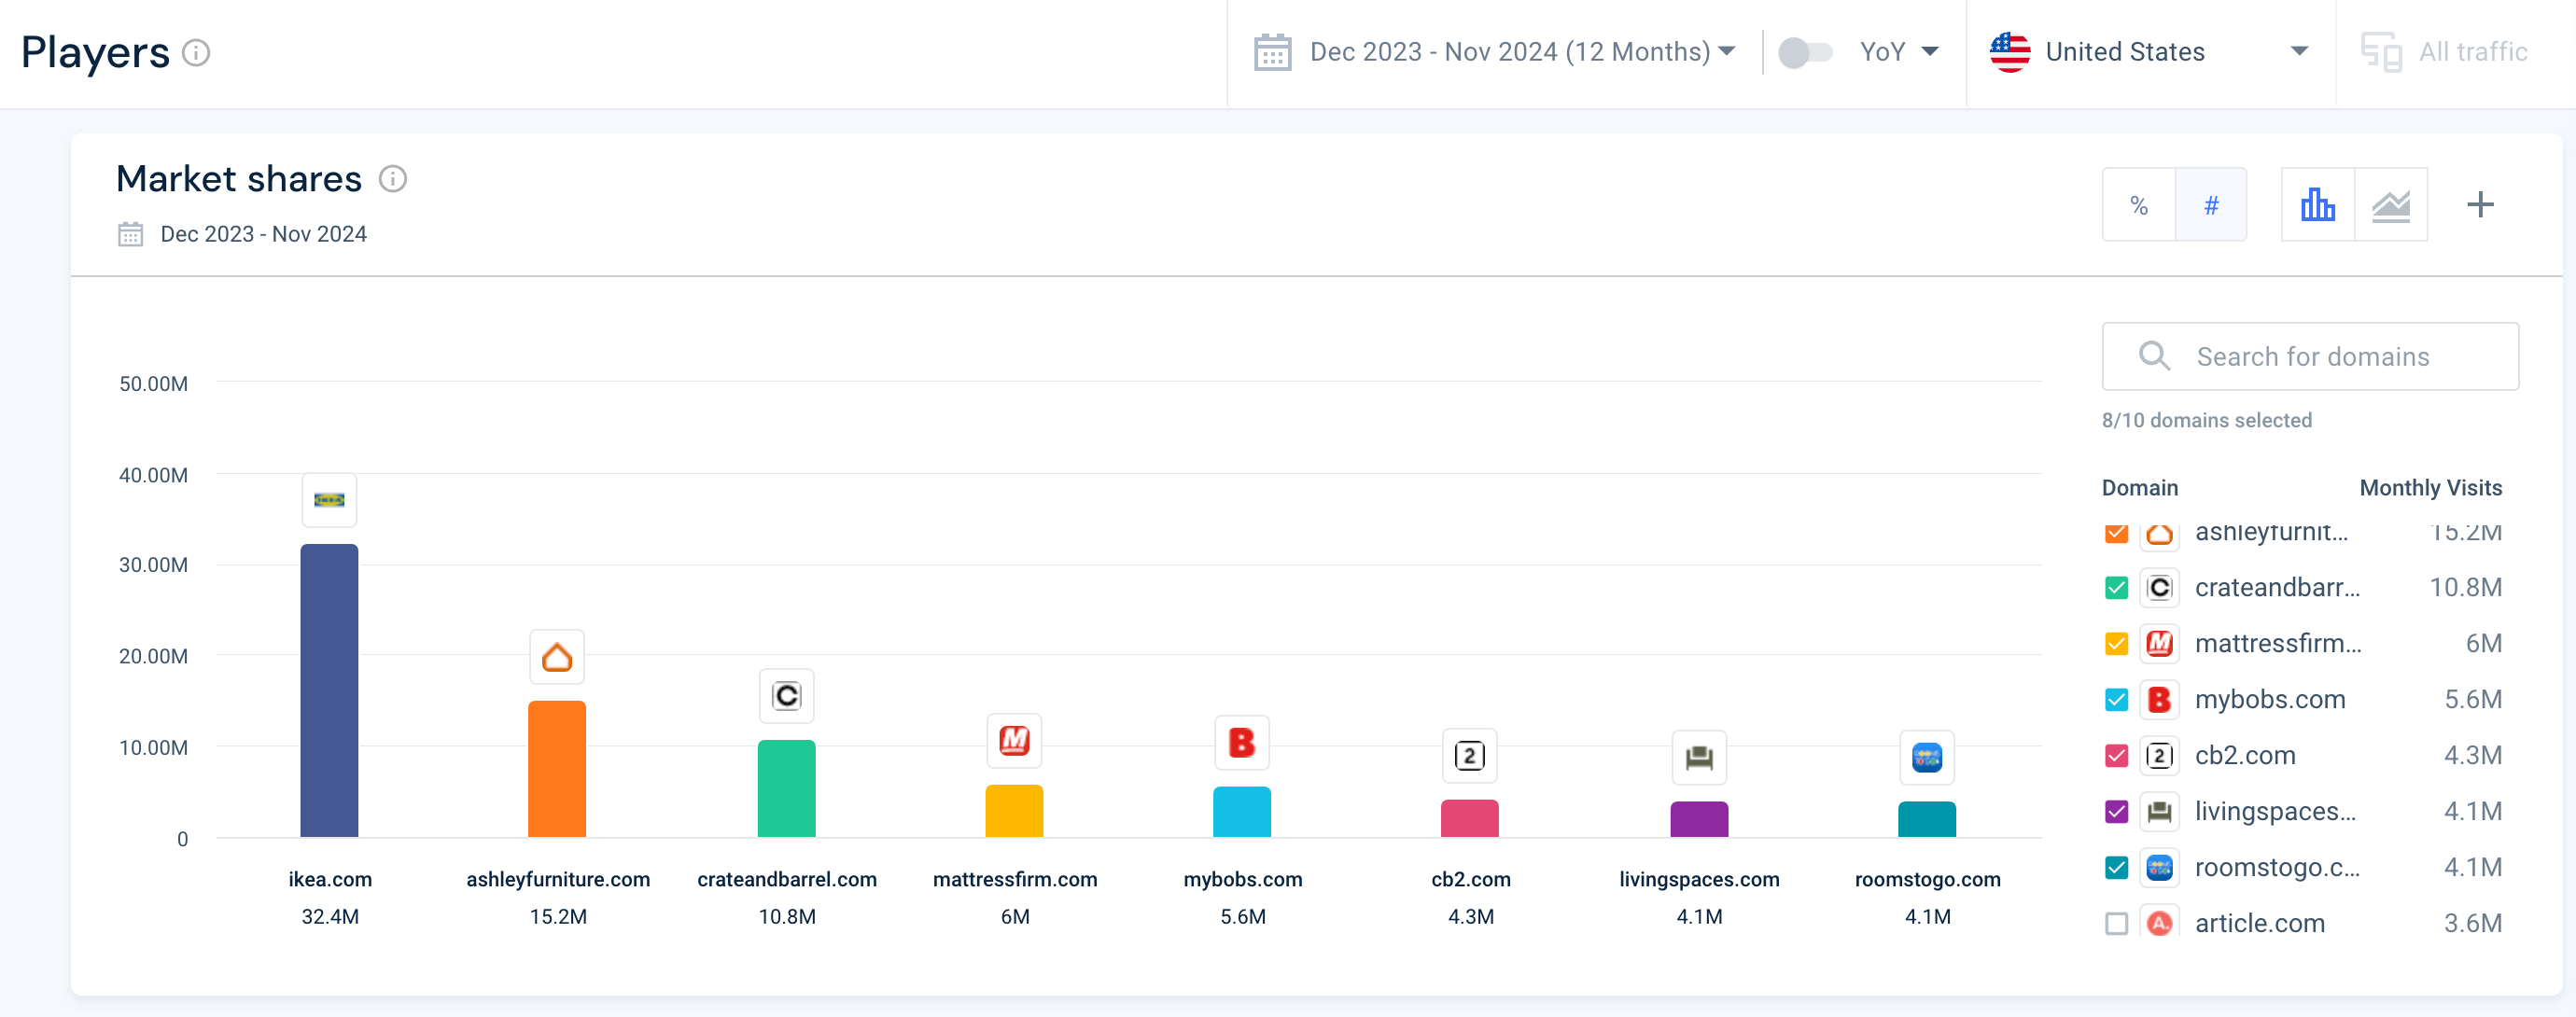Check the article.com domain checkbox

coord(2116,923)
